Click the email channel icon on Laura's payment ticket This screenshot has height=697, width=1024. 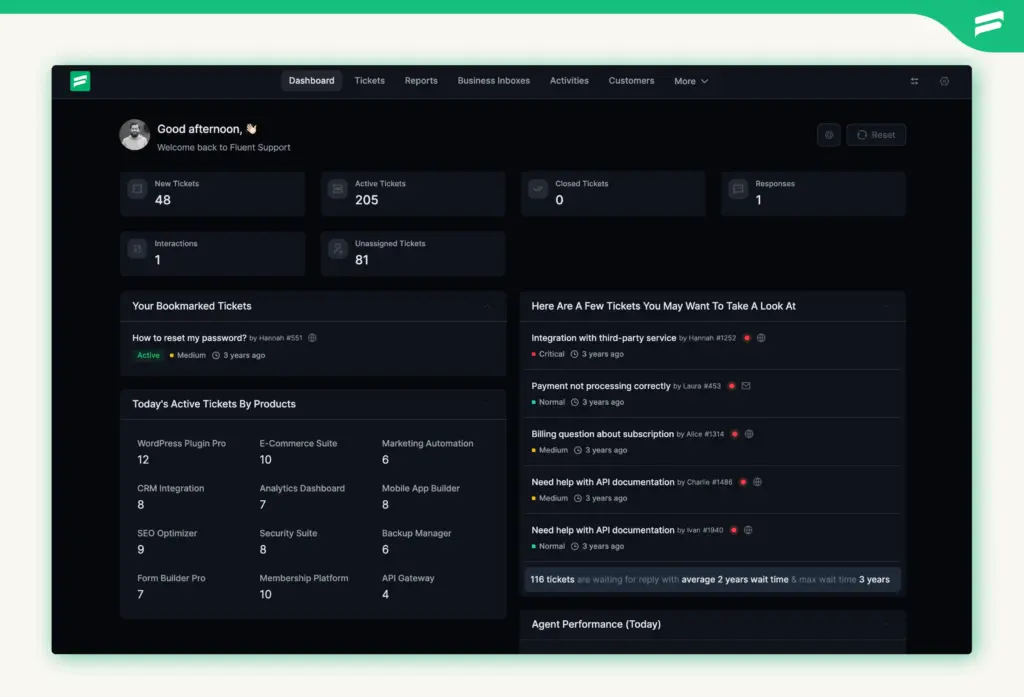746,385
